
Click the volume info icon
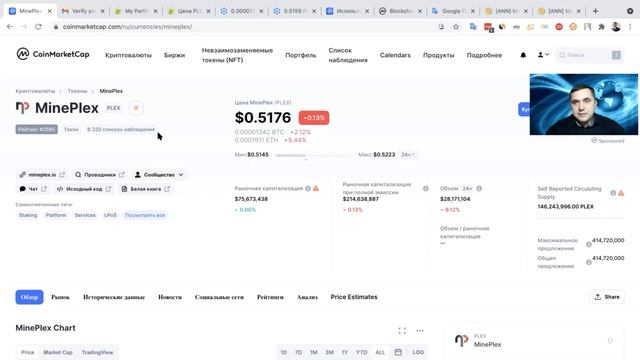tap(479, 188)
